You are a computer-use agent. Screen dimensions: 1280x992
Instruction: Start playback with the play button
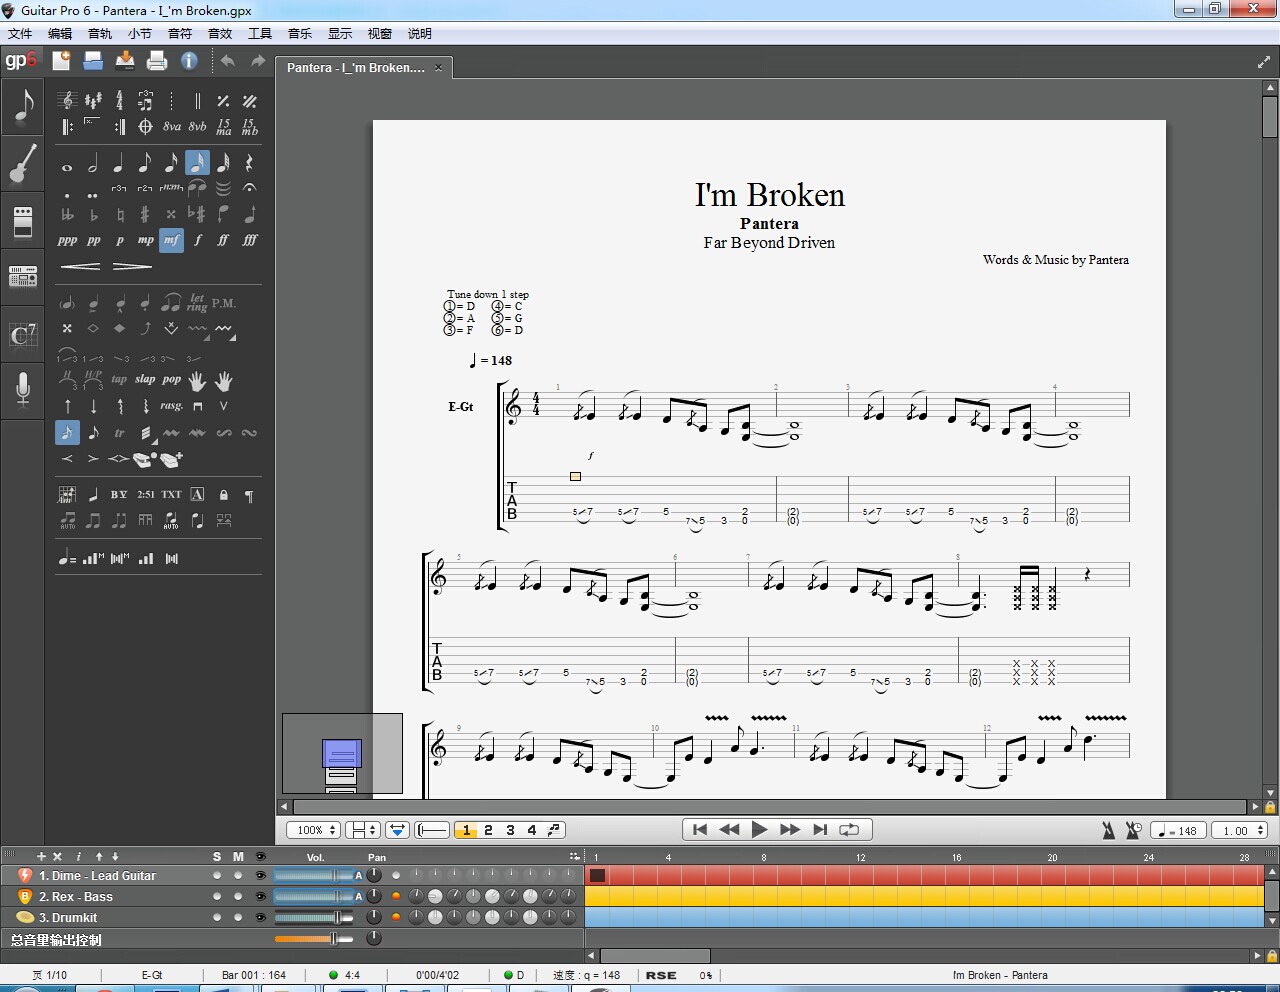[759, 830]
